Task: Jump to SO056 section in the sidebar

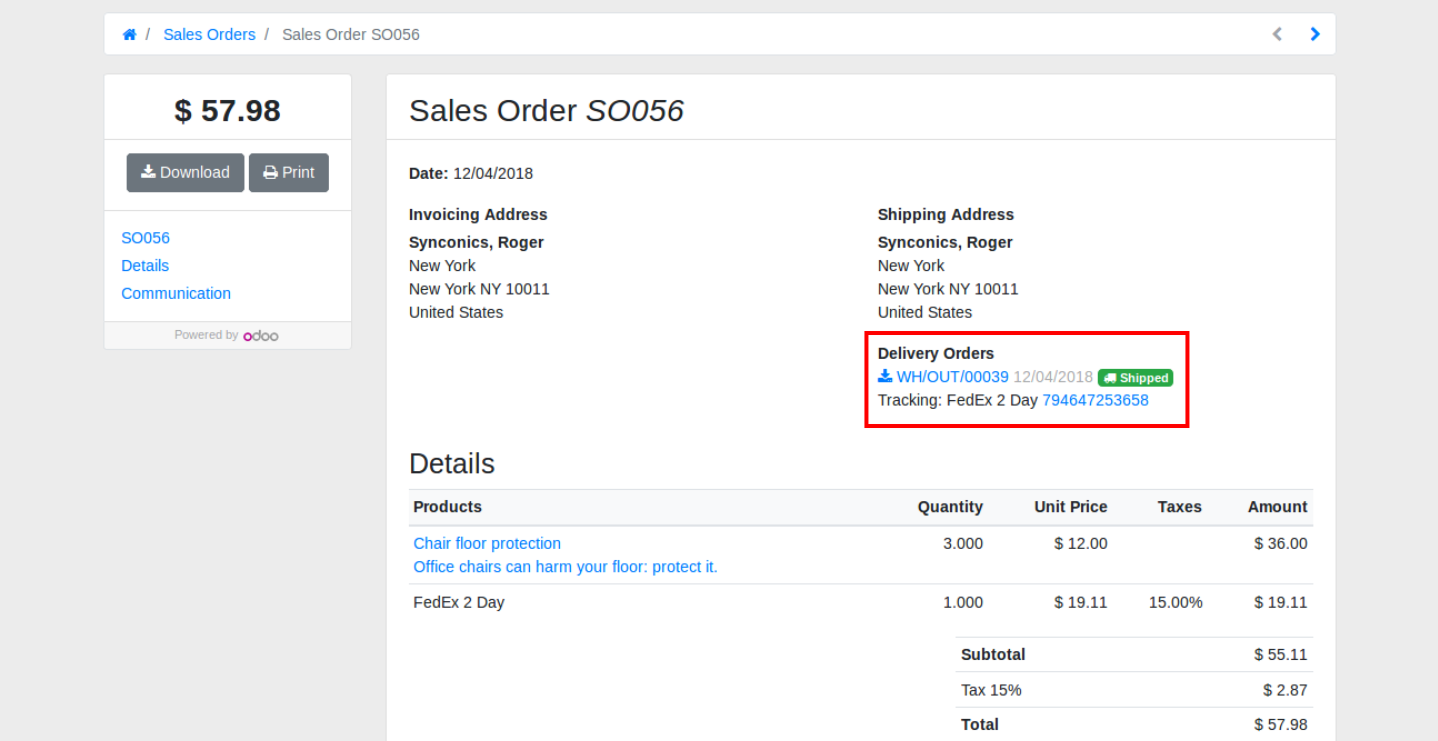Action: 145,238
